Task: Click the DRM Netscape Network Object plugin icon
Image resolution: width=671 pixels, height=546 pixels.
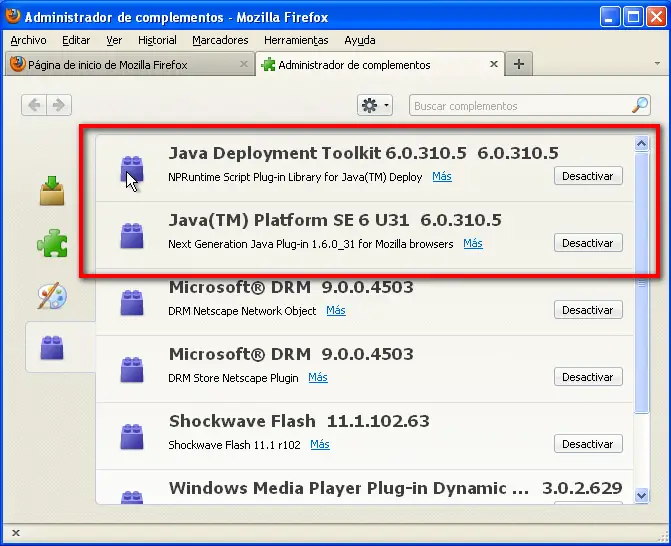Action: [x=132, y=303]
